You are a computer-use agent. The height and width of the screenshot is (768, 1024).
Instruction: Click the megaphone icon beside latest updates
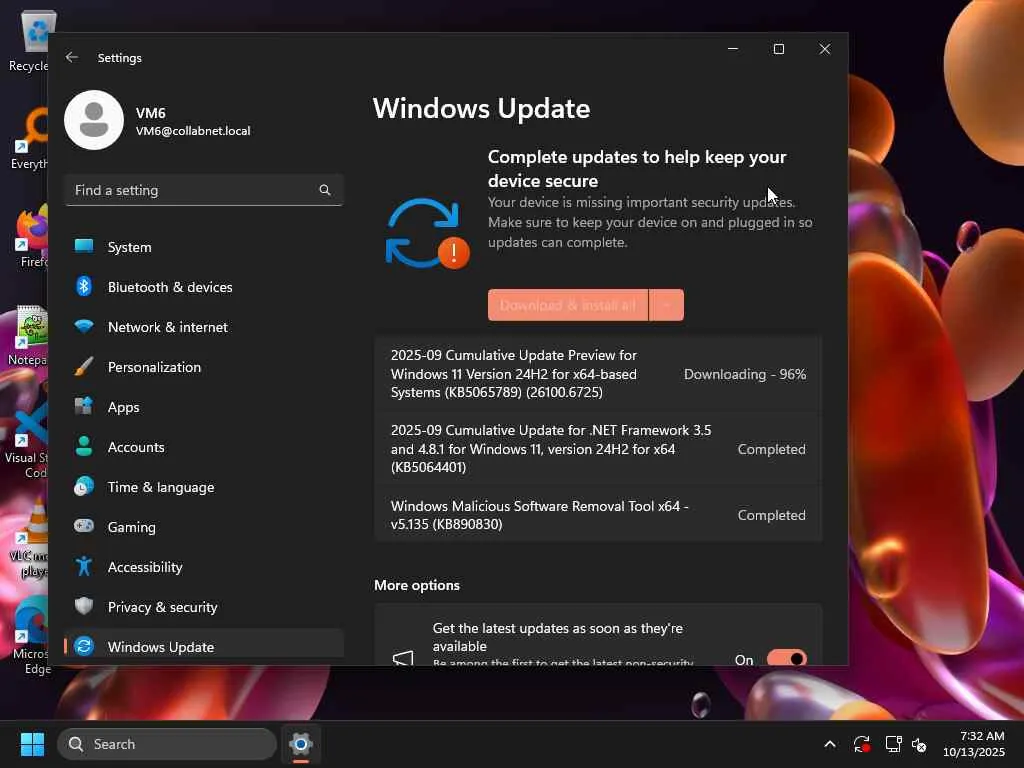403,658
